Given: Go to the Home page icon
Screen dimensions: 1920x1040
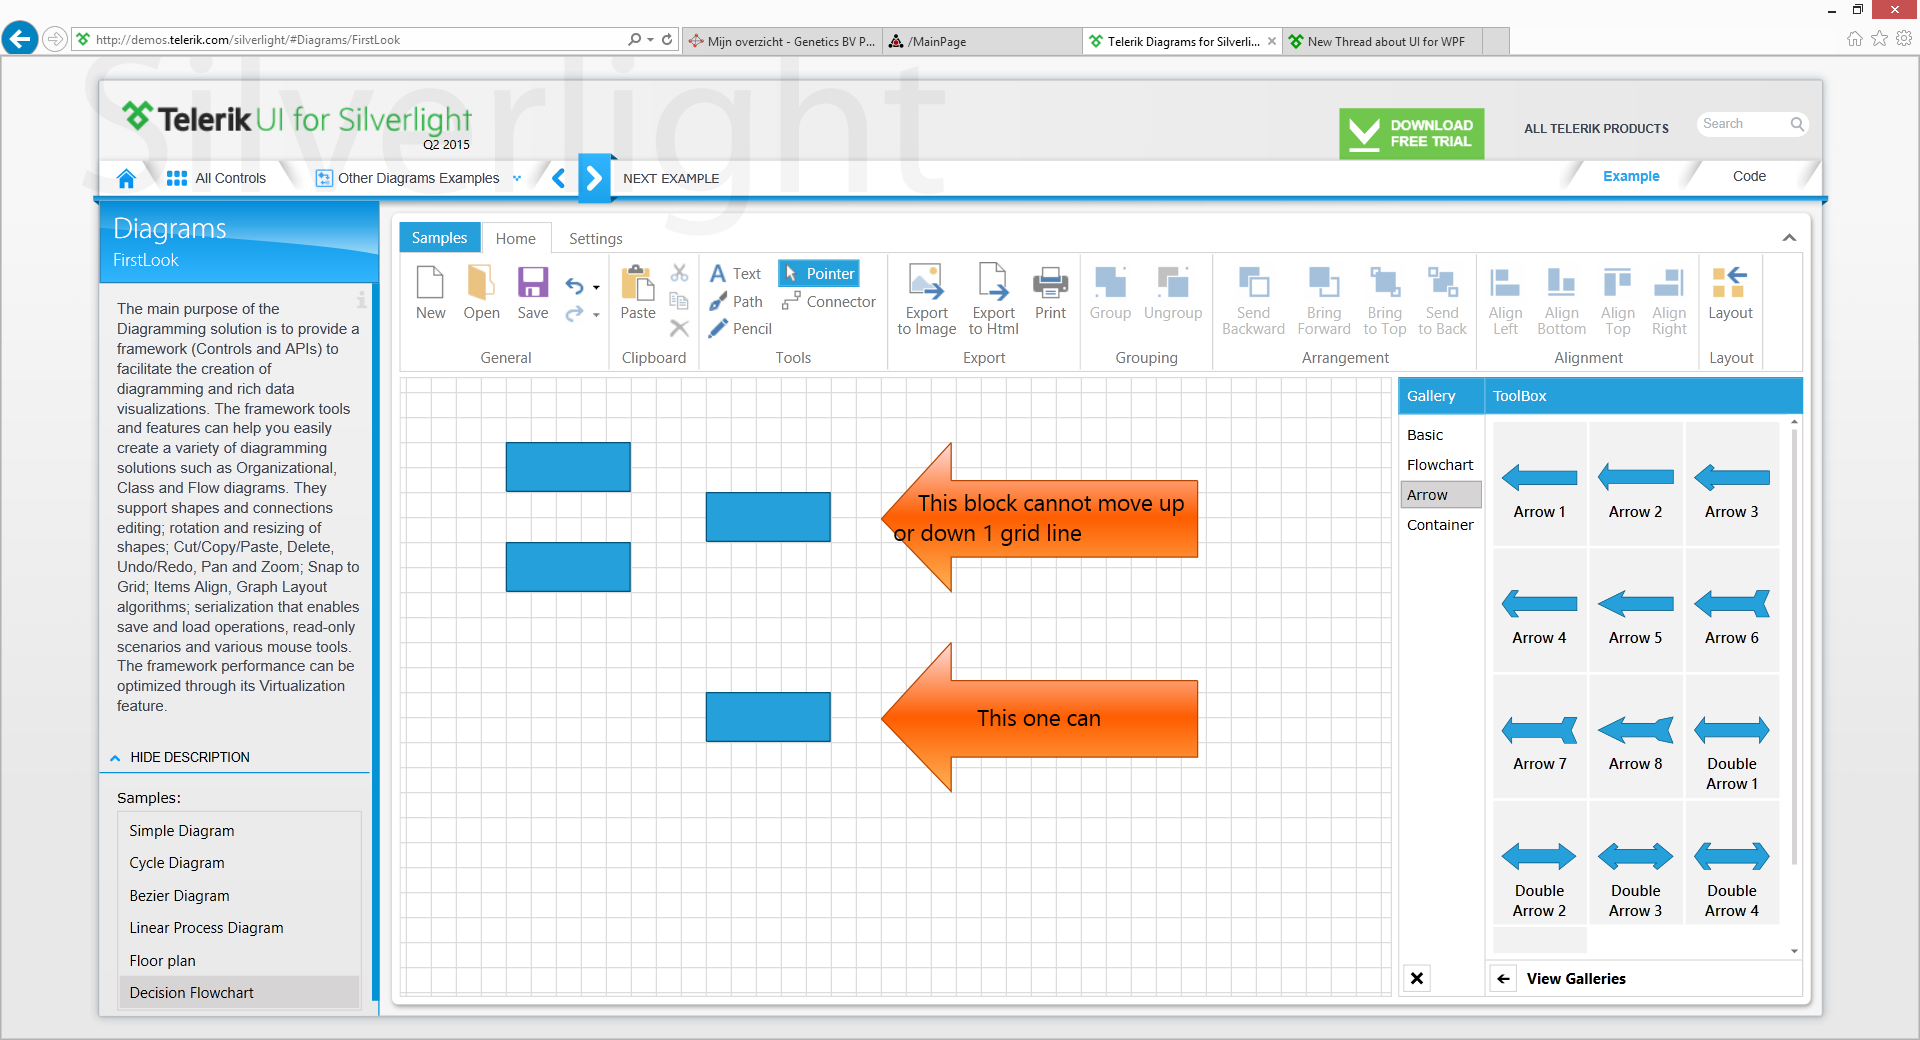Looking at the screenshot, I should (x=126, y=178).
